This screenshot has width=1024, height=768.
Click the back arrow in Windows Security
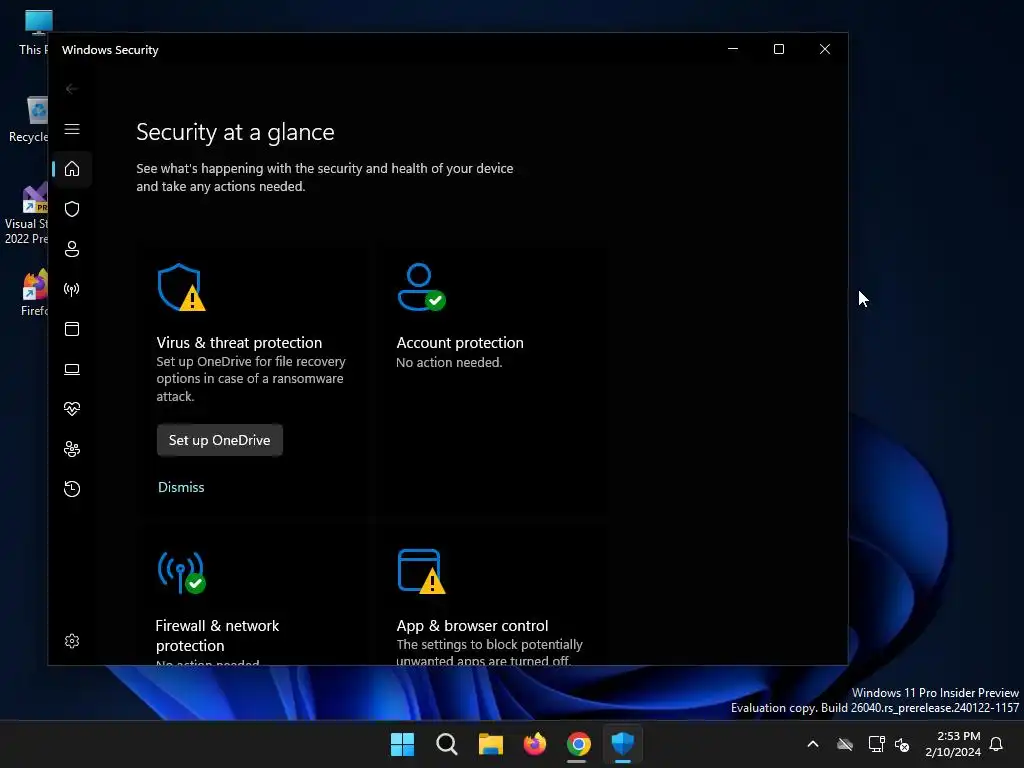pyautogui.click(x=72, y=89)
